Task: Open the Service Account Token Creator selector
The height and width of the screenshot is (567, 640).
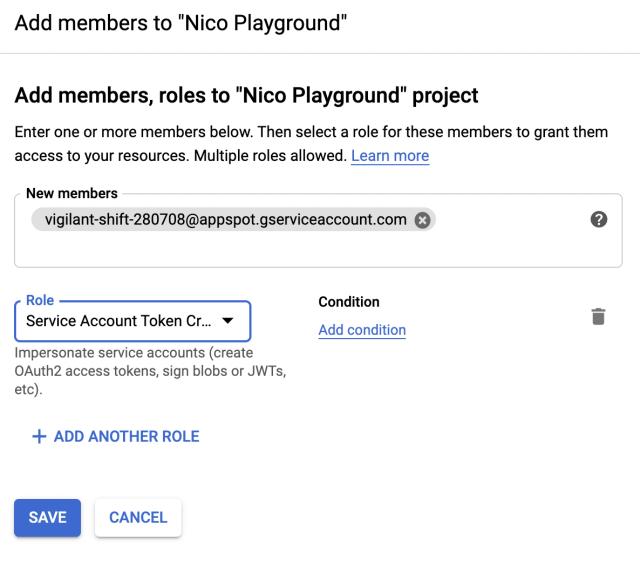Action: click(x=120, y=322)
